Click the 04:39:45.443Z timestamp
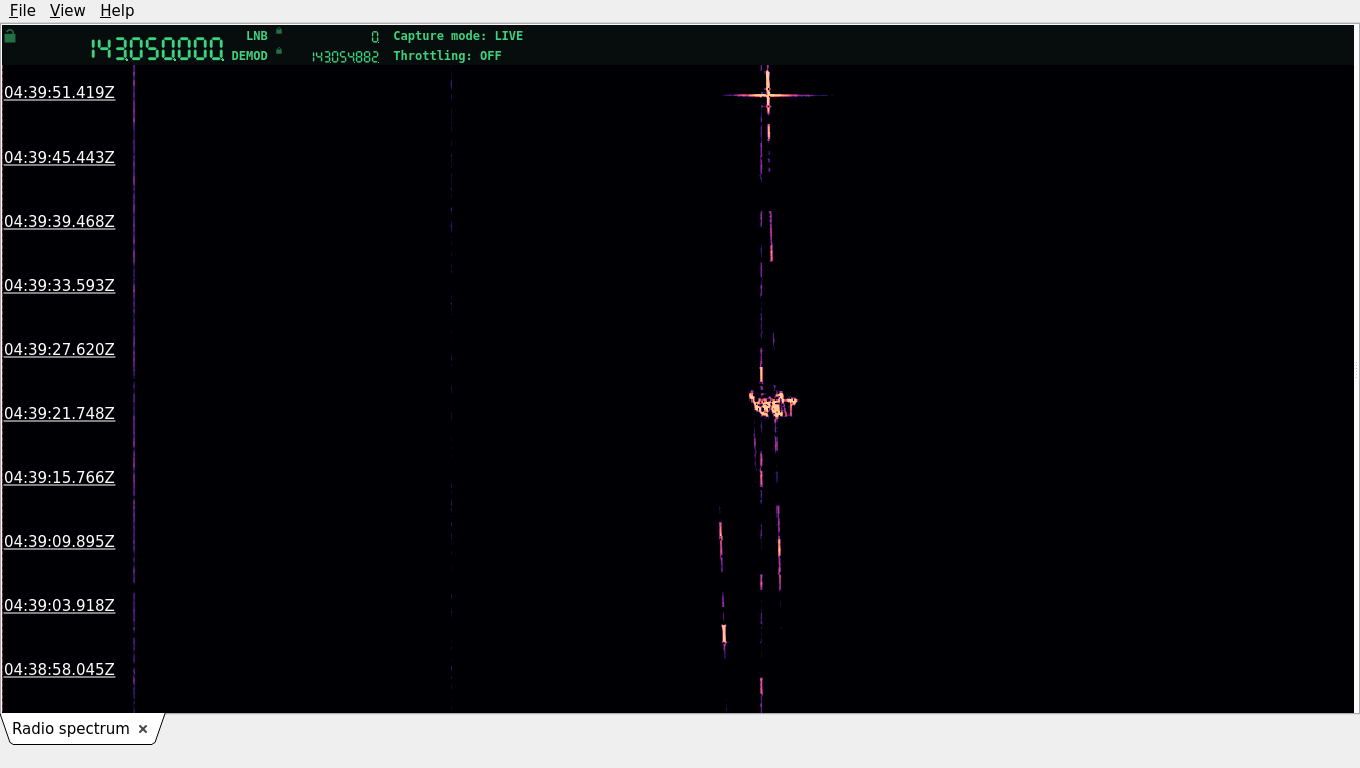Screen dimensions: 1360x768 click(x=59, y=157)
